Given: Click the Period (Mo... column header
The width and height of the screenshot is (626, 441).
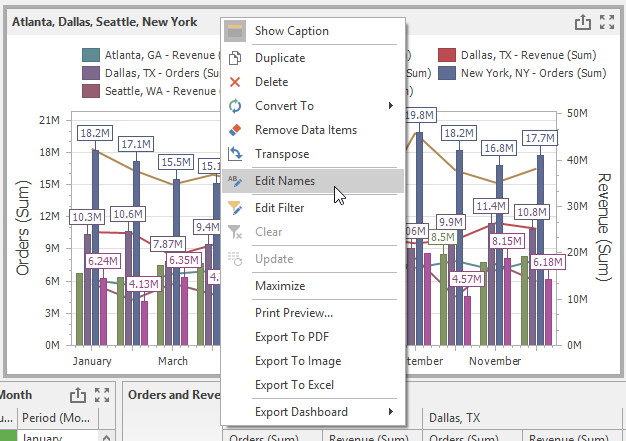Looking at the screenshot, I should (x=58, y=418).
